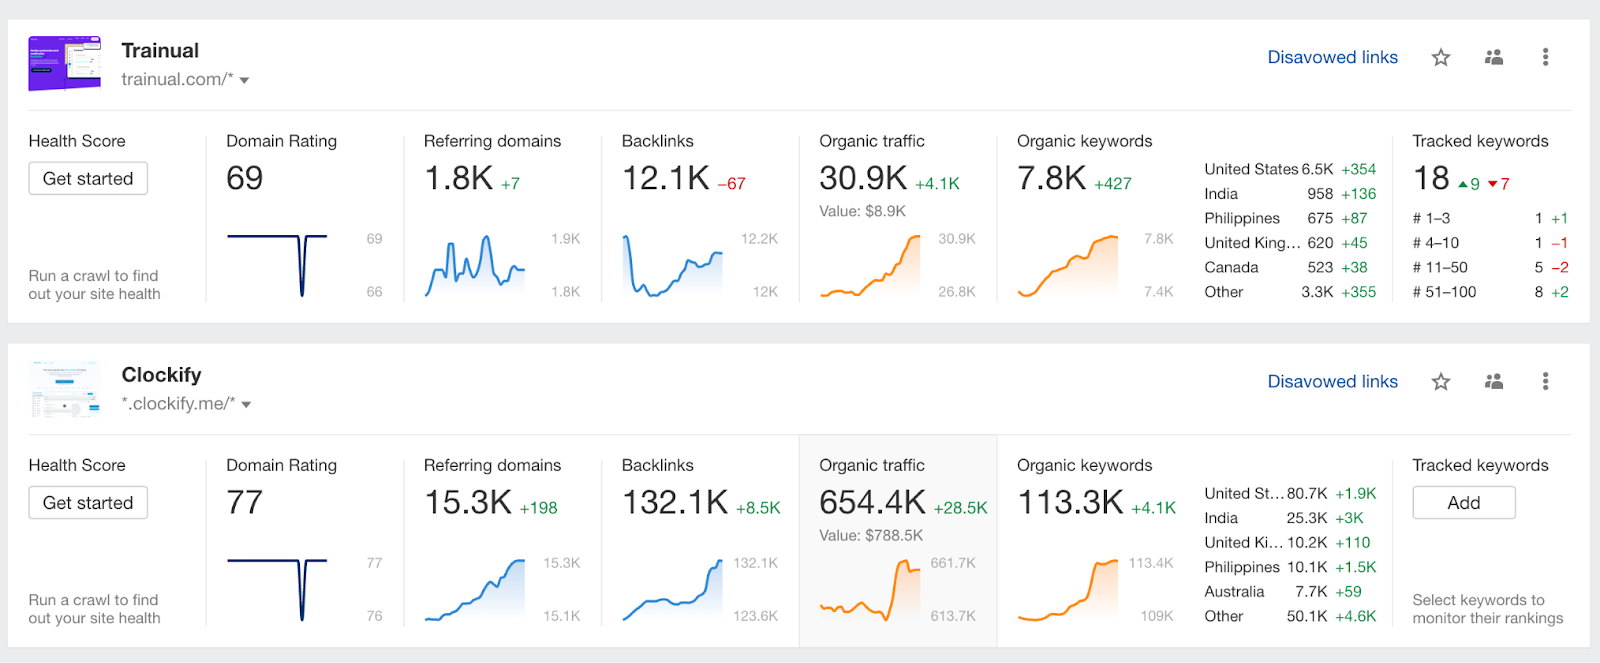The width and height of the screenshot is (1600, 663).
Task: Open sharing users icon for Clockify
Action: (1494, 381)
